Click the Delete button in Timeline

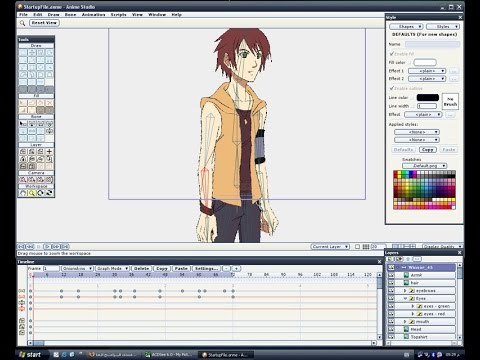click(x=142, y=268)
